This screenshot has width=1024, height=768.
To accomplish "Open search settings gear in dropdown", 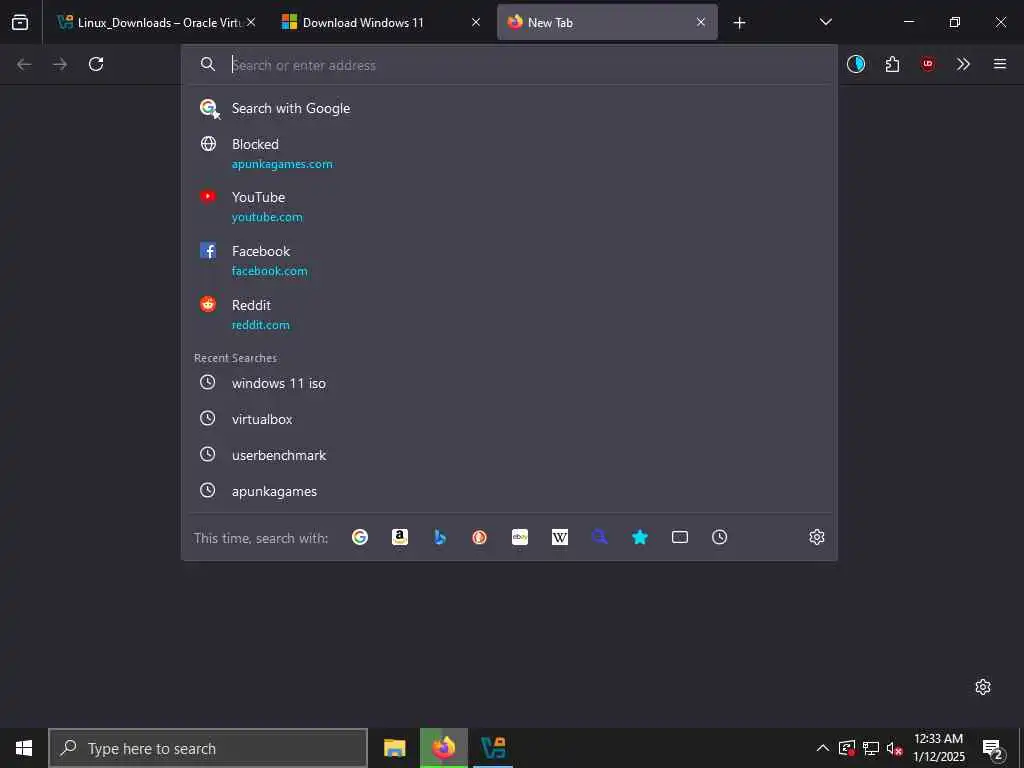I will 817,537.
